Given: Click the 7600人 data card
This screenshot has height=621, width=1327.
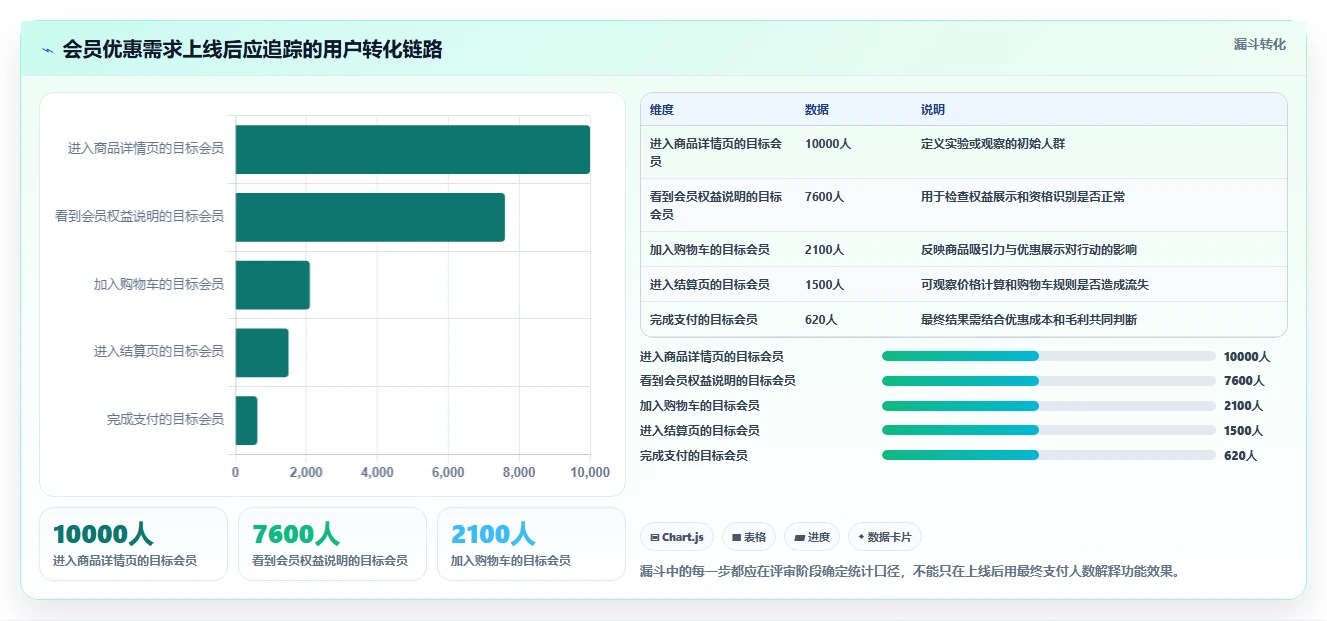Looking at the screenshot, I should 332,544.
